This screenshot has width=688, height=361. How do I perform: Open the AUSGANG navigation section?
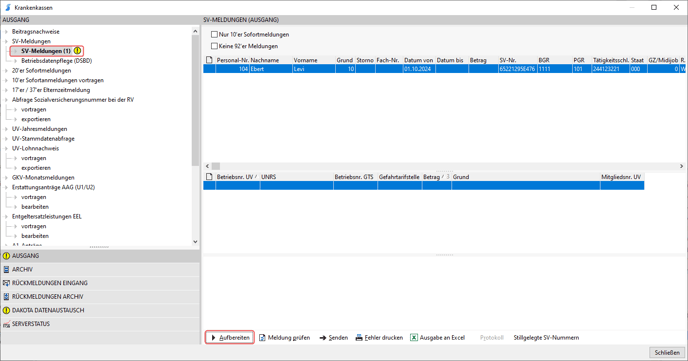pos(100,256)
